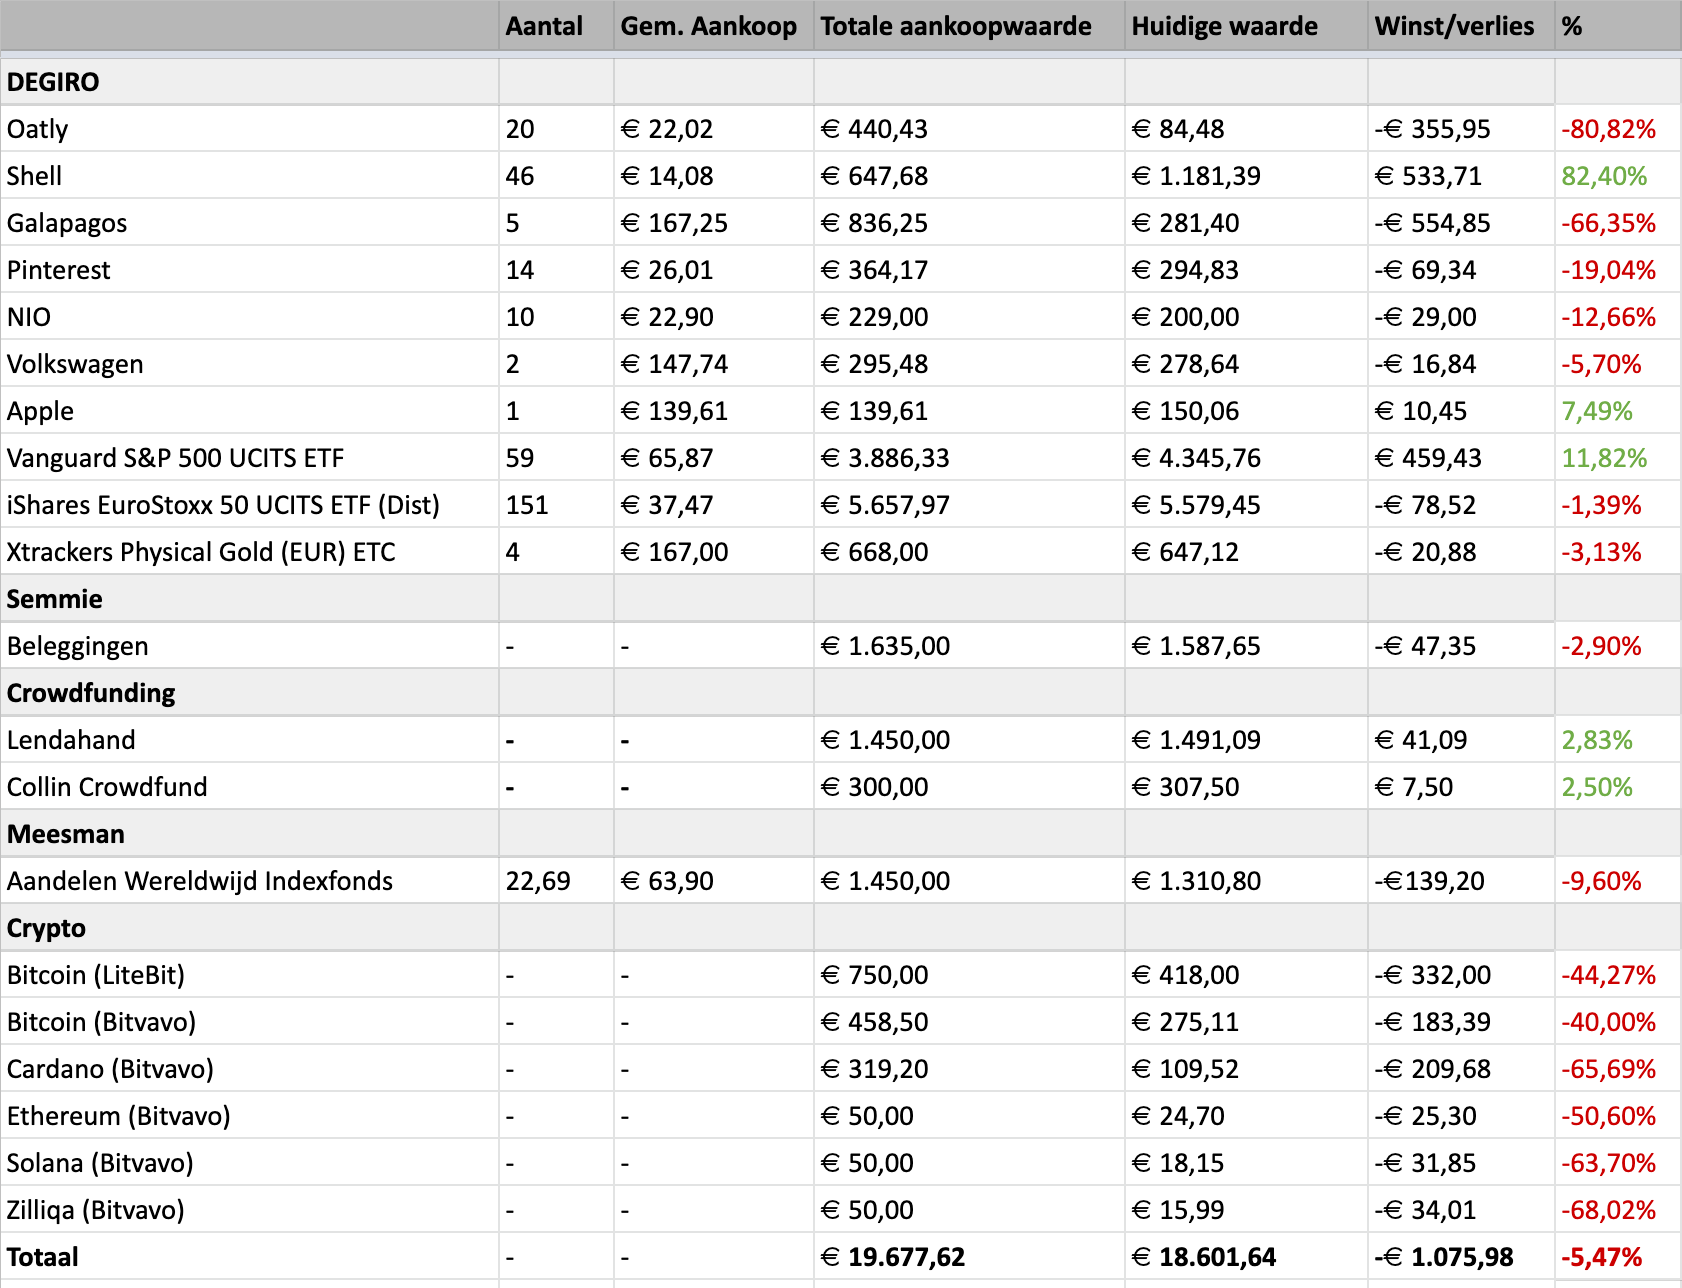Select Volkswagen's -5,70% percentage cell

click(x=1618, y=364)
